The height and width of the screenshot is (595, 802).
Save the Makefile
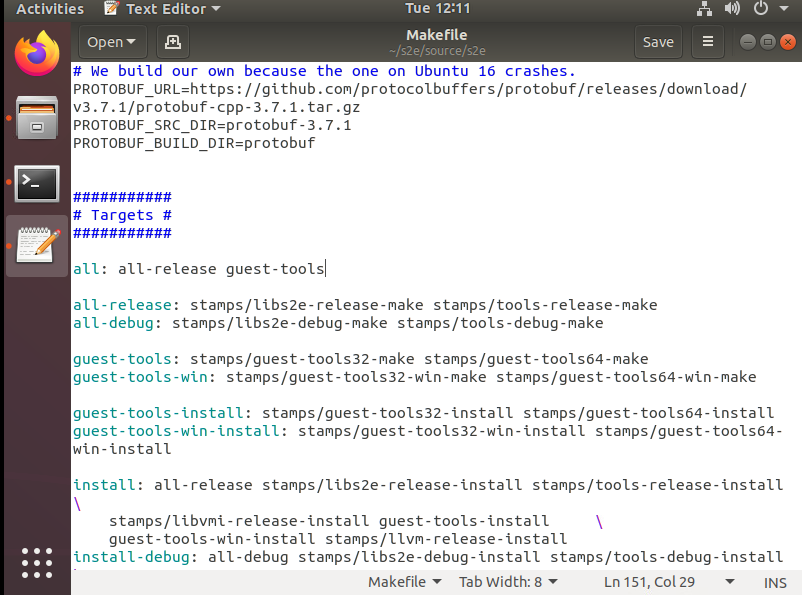coord(658,42)
